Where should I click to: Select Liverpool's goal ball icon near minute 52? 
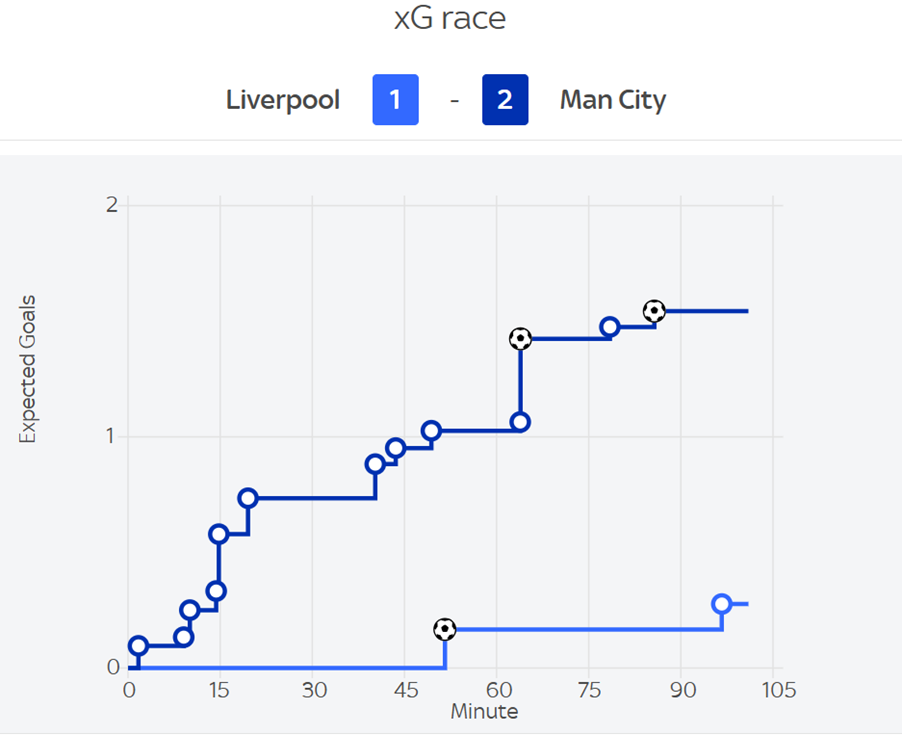(445, 629)
